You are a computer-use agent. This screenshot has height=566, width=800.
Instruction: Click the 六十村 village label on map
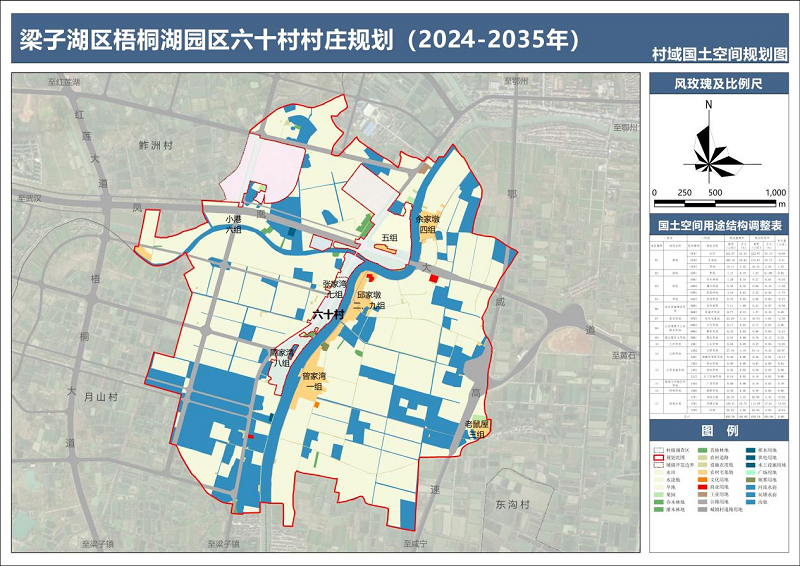(x=327, y=315)
